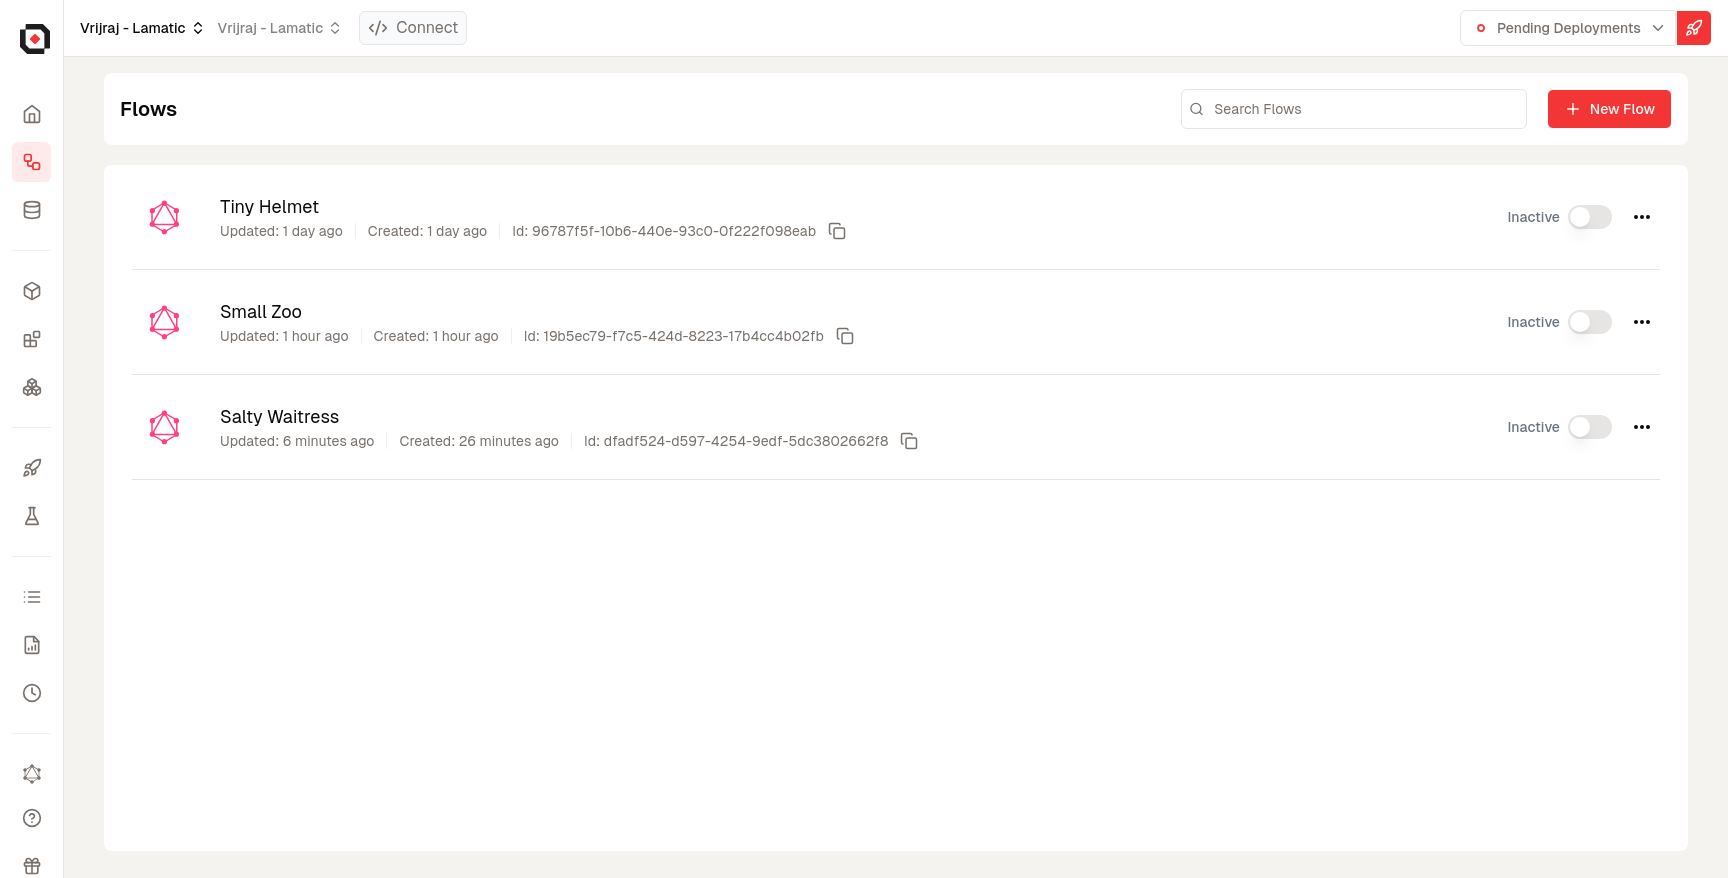1728x878 pixels.
Task: Open the bold Vrijraj - Lamatic organization switcher
Action: [x=141, y=28]
